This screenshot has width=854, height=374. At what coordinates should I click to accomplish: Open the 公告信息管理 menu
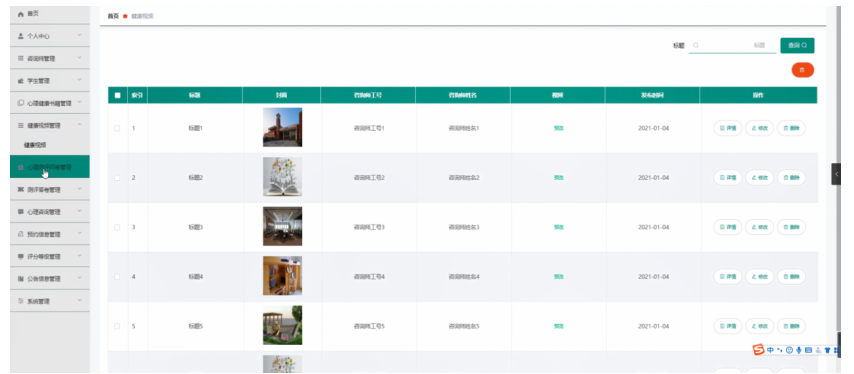[x=50, y=279]
